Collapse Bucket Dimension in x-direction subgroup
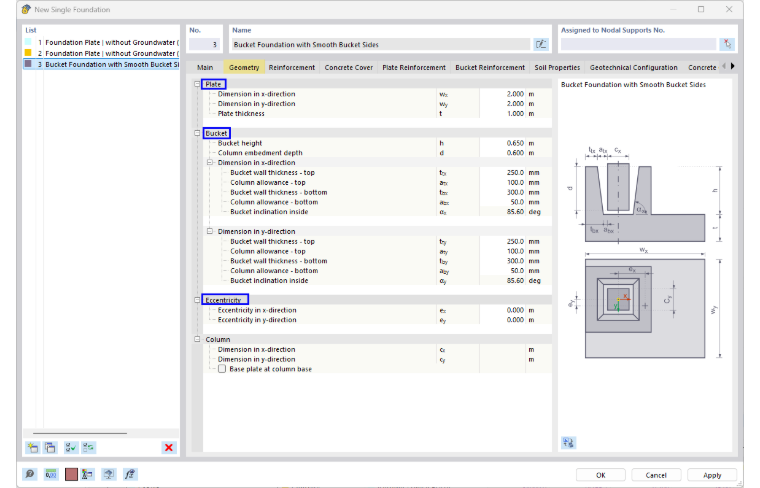The image size is (760, 488). click(x=210, y=162)
